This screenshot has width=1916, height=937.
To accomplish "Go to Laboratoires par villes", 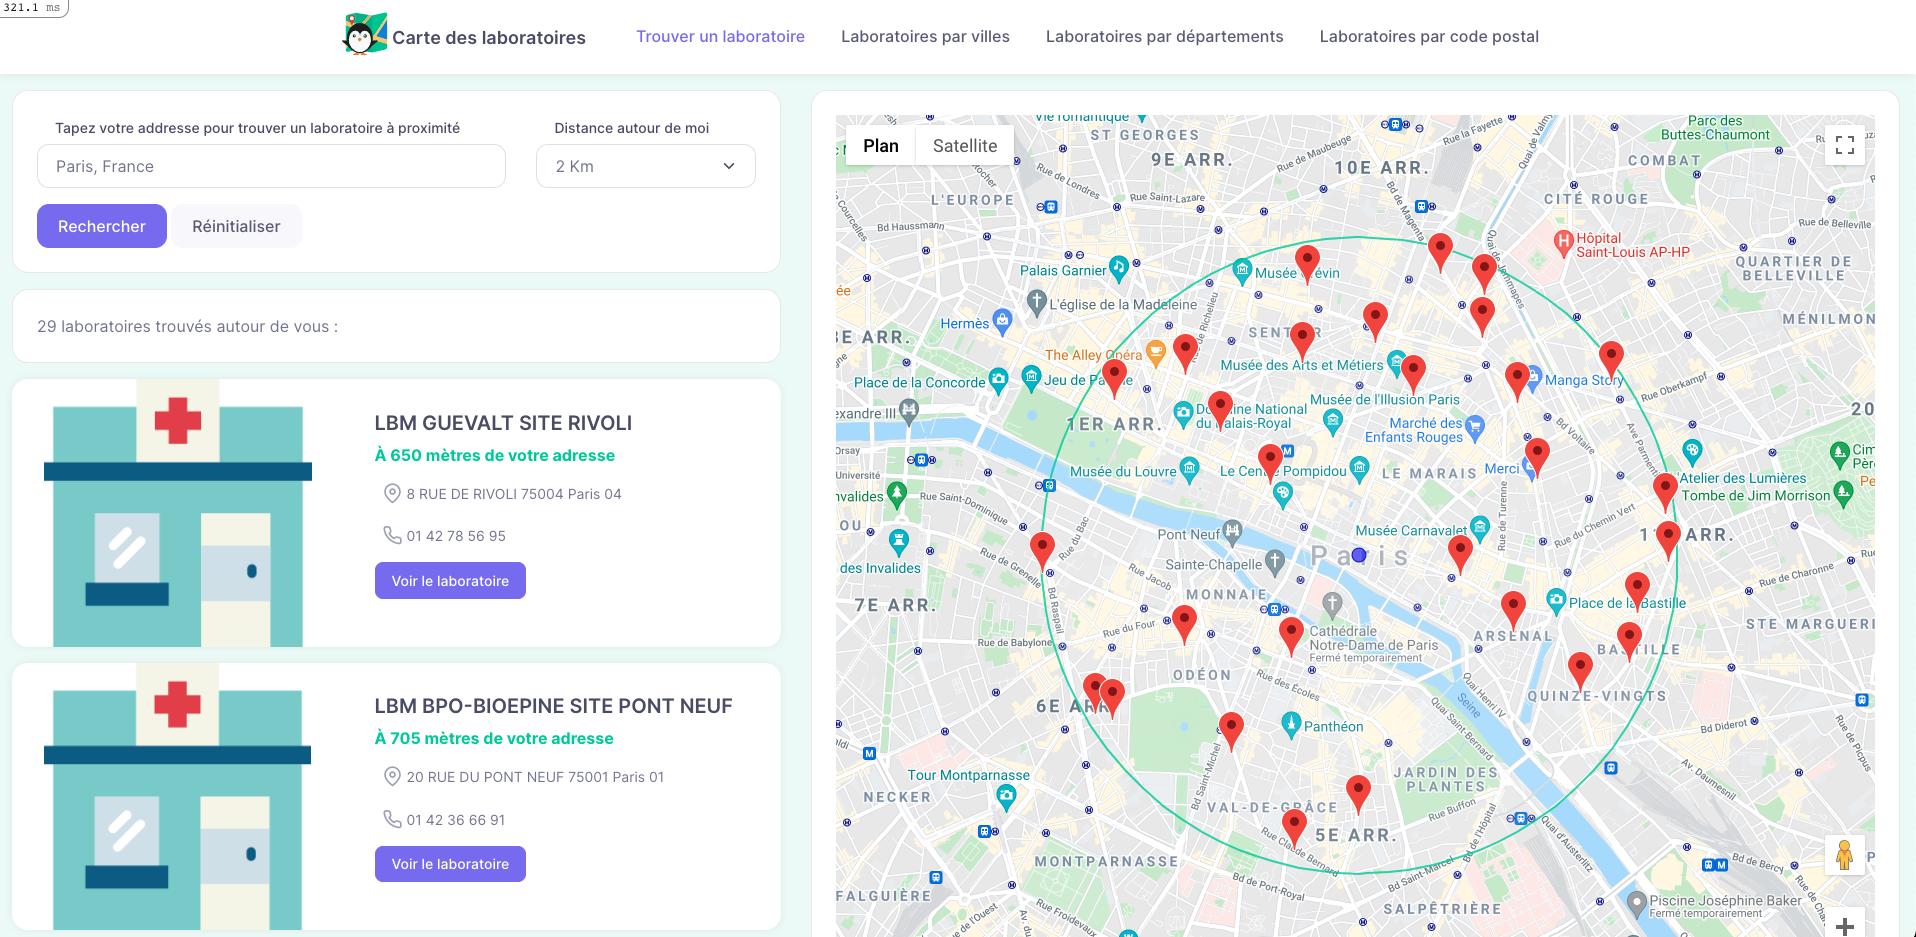I will click(x=925, y=37).
